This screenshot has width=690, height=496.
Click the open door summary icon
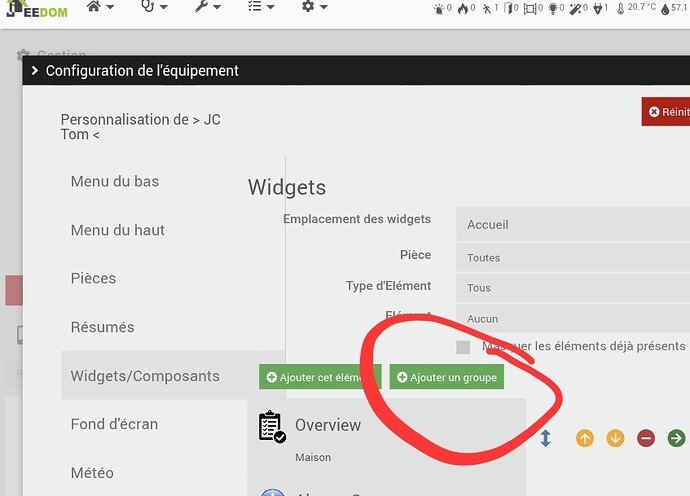click(508, 8)
